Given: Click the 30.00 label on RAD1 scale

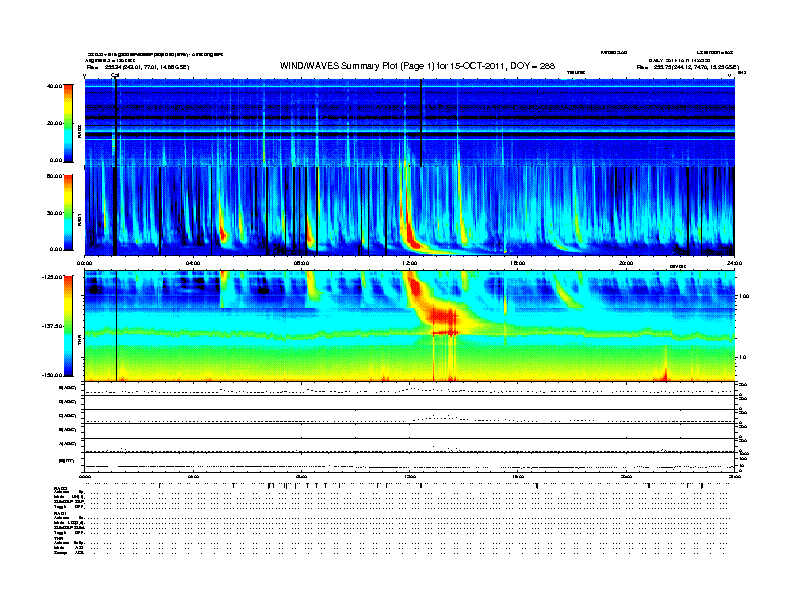Looking at the screenshot, I should tap(54, 213).
